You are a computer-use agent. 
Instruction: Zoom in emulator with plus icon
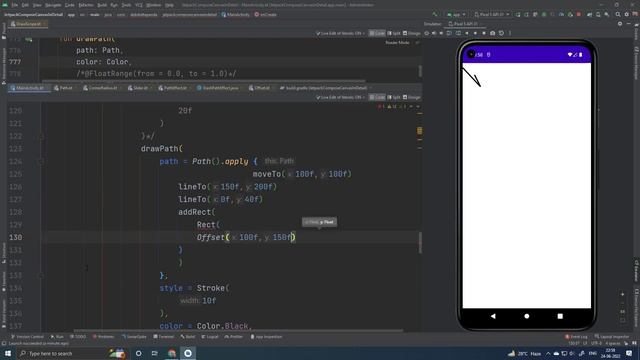pyautogui.click(x=622, y=294)
